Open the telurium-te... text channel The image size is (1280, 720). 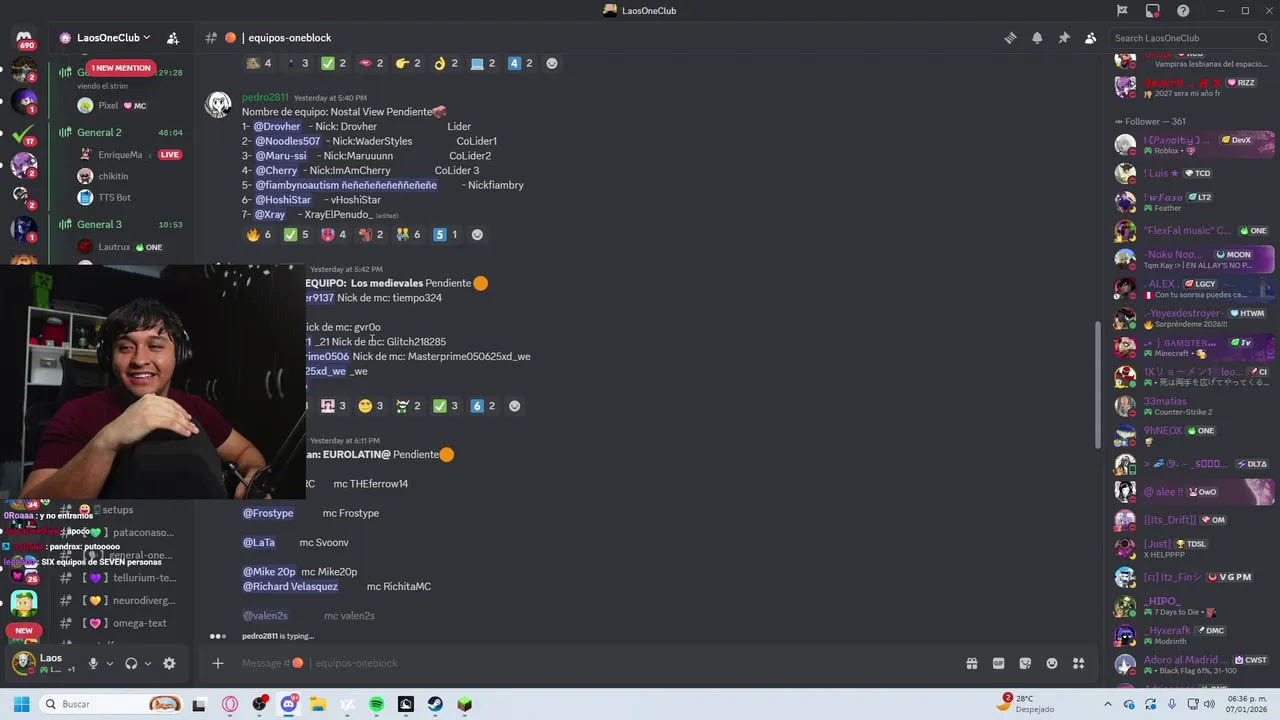120,578
